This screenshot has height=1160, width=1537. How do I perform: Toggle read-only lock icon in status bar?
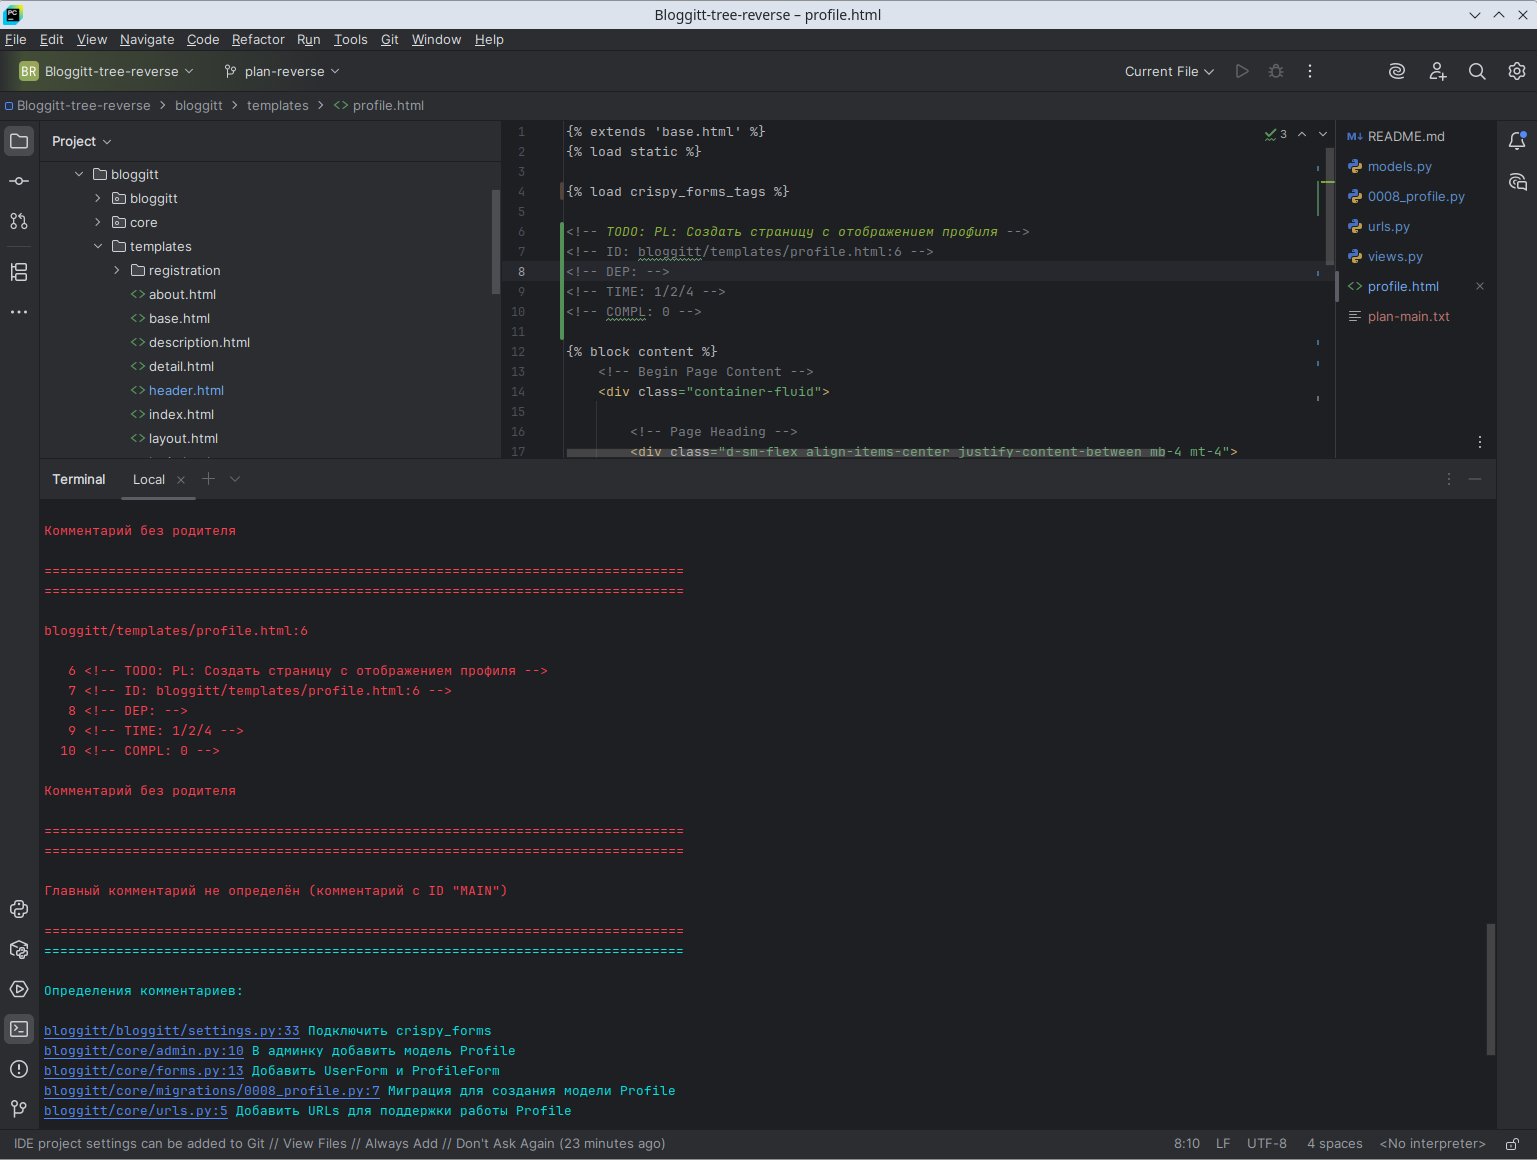pyautogui.click(x=1513, y=1144)
